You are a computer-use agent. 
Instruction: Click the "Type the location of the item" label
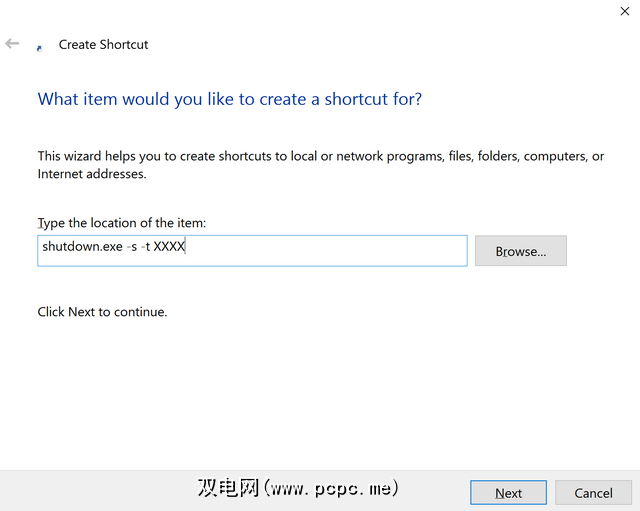click(x=121, y=223)
